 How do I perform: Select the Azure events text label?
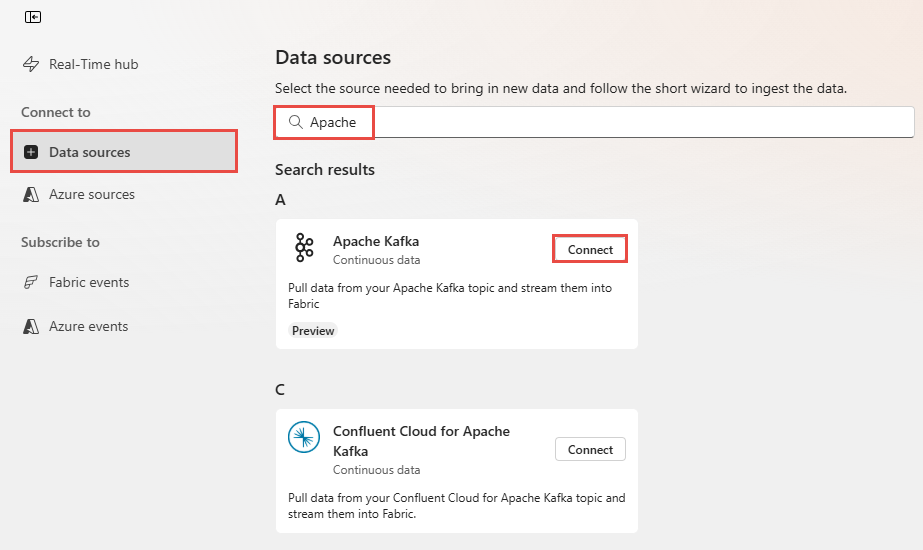point(89,326)
